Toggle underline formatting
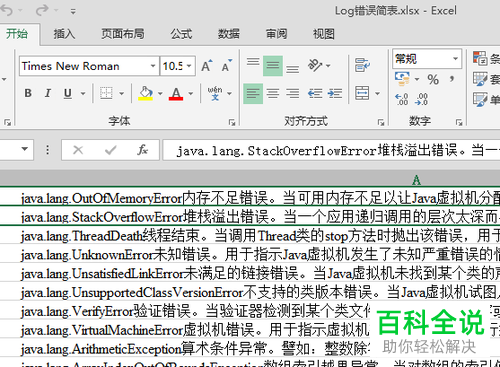500x367 pixels. 68,93
